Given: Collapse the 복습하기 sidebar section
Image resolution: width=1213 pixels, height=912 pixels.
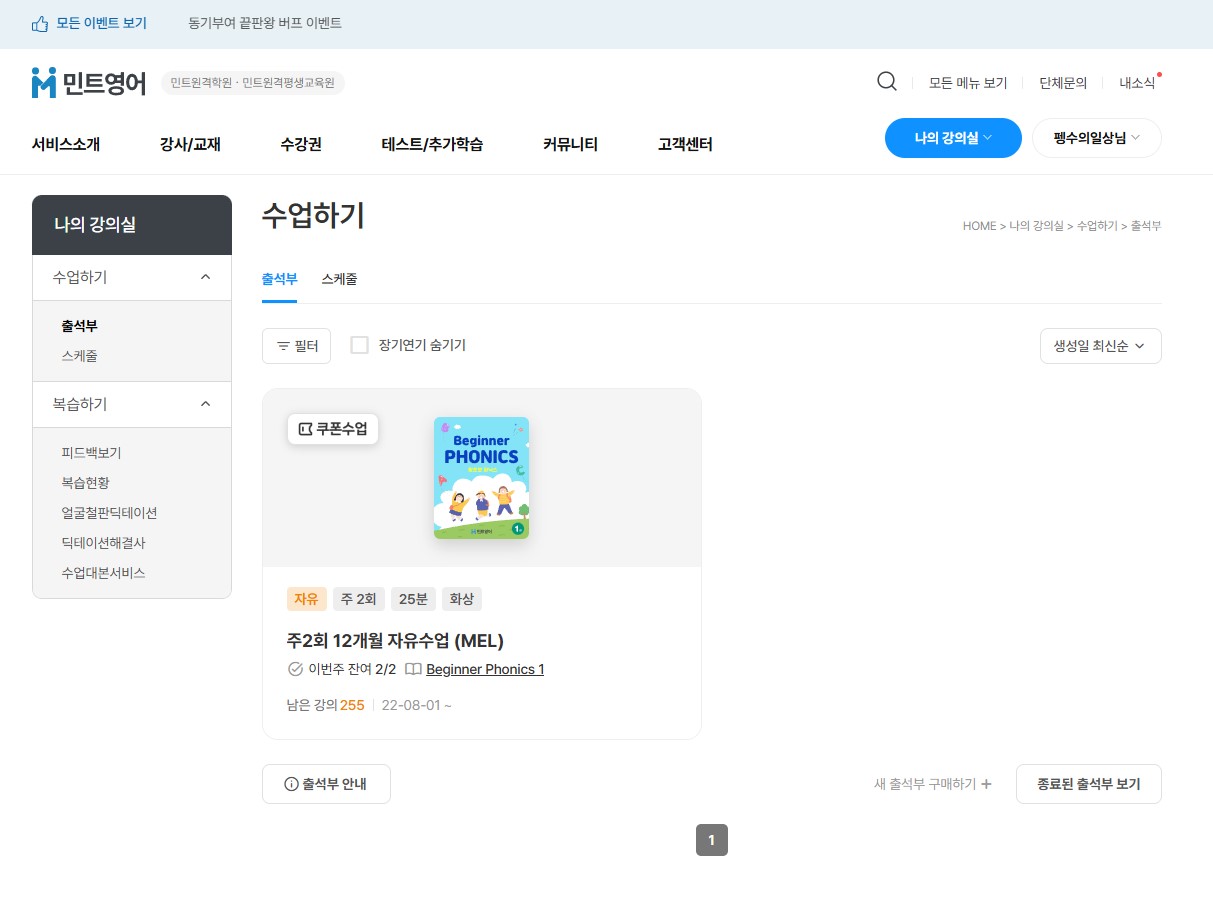Looking at the screenshot, I should [205, 404].
